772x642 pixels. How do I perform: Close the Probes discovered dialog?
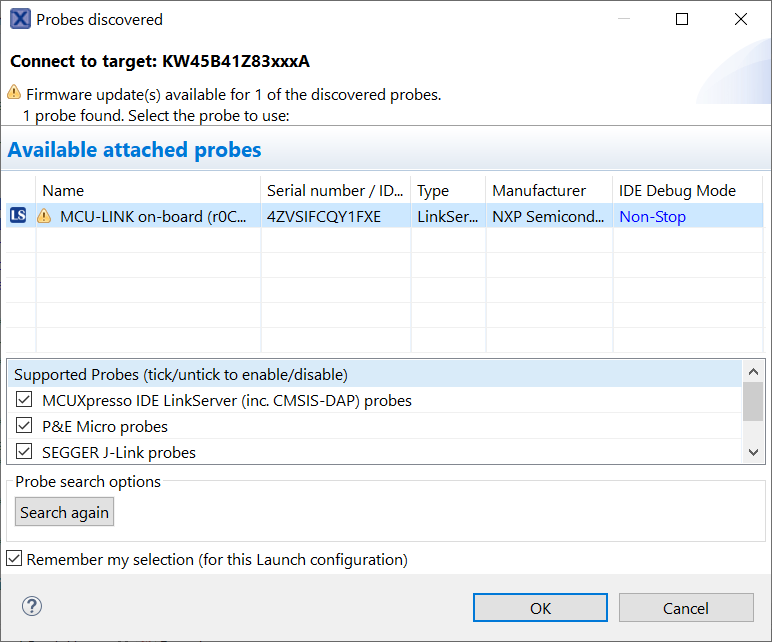point(741,19)
